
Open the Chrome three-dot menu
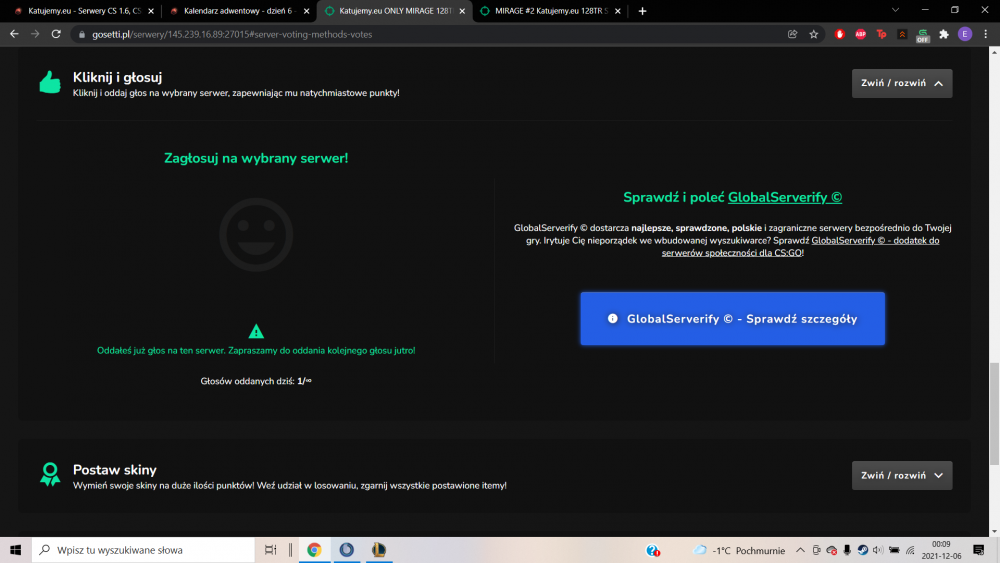985,34
